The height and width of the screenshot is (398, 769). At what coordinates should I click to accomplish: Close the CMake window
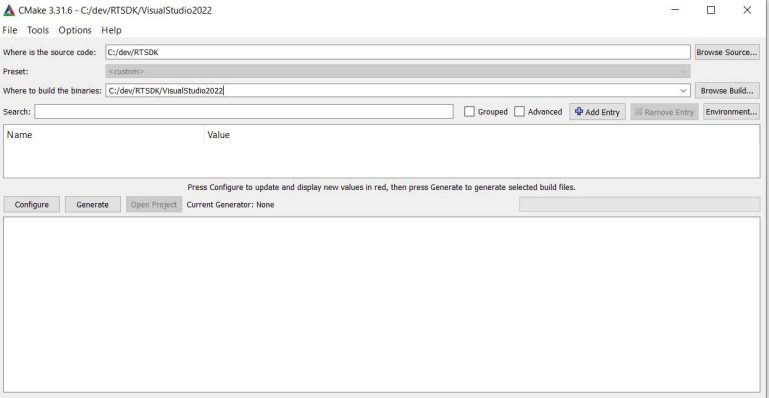747,10
